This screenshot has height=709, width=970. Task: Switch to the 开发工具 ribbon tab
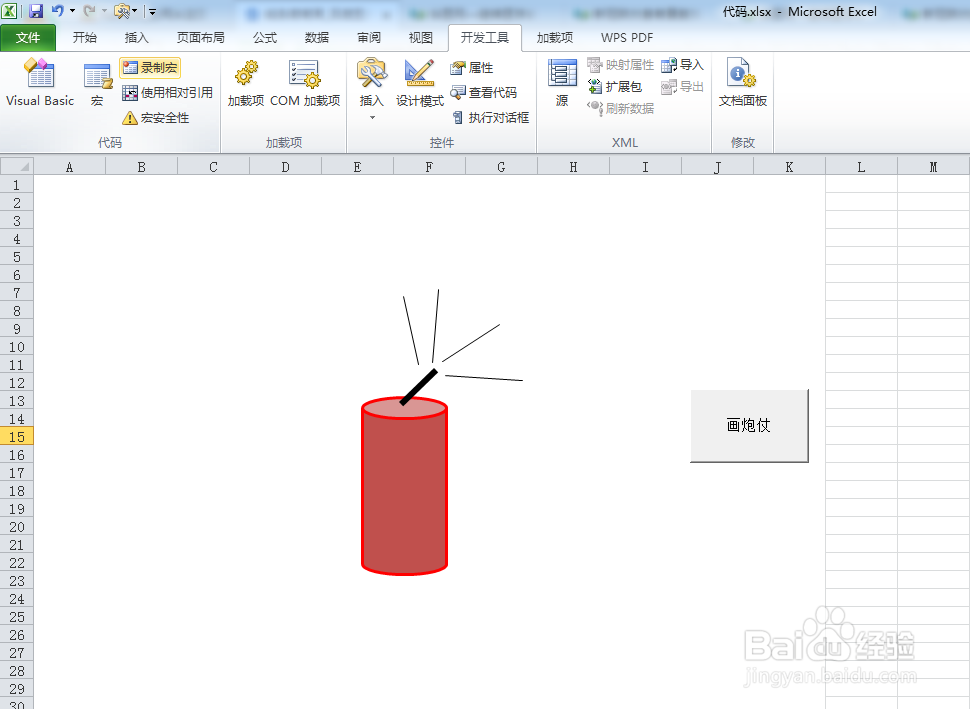tap(485, 37)
